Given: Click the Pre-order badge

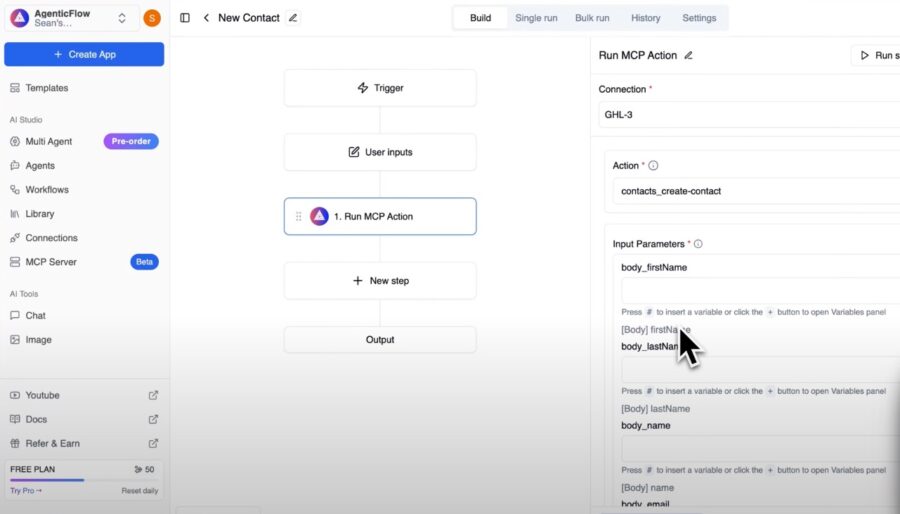Looking at the screenshot, I should tap(131, 141).
